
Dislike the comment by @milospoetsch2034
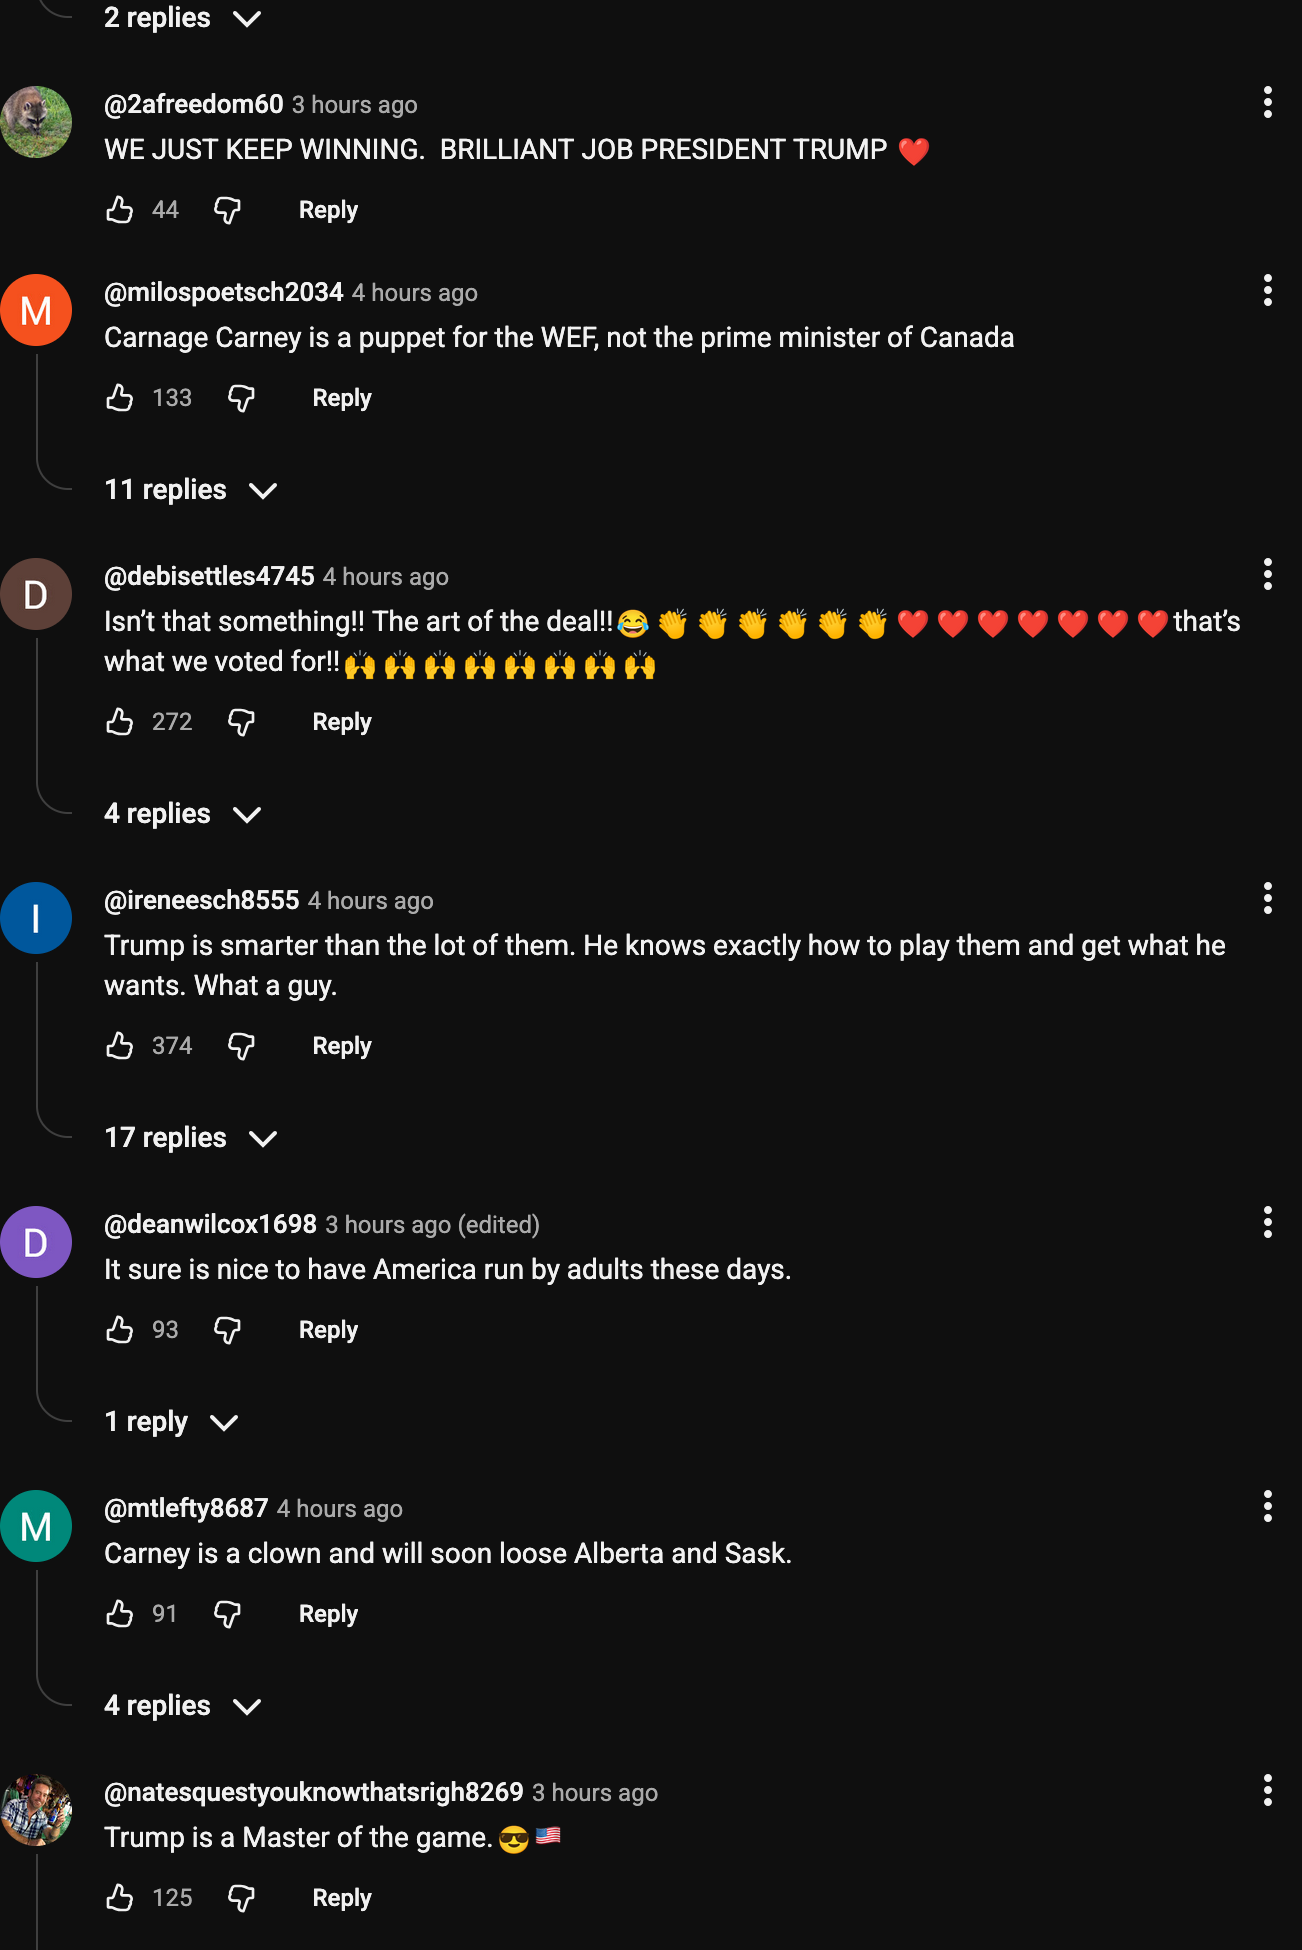coord(241,398)
